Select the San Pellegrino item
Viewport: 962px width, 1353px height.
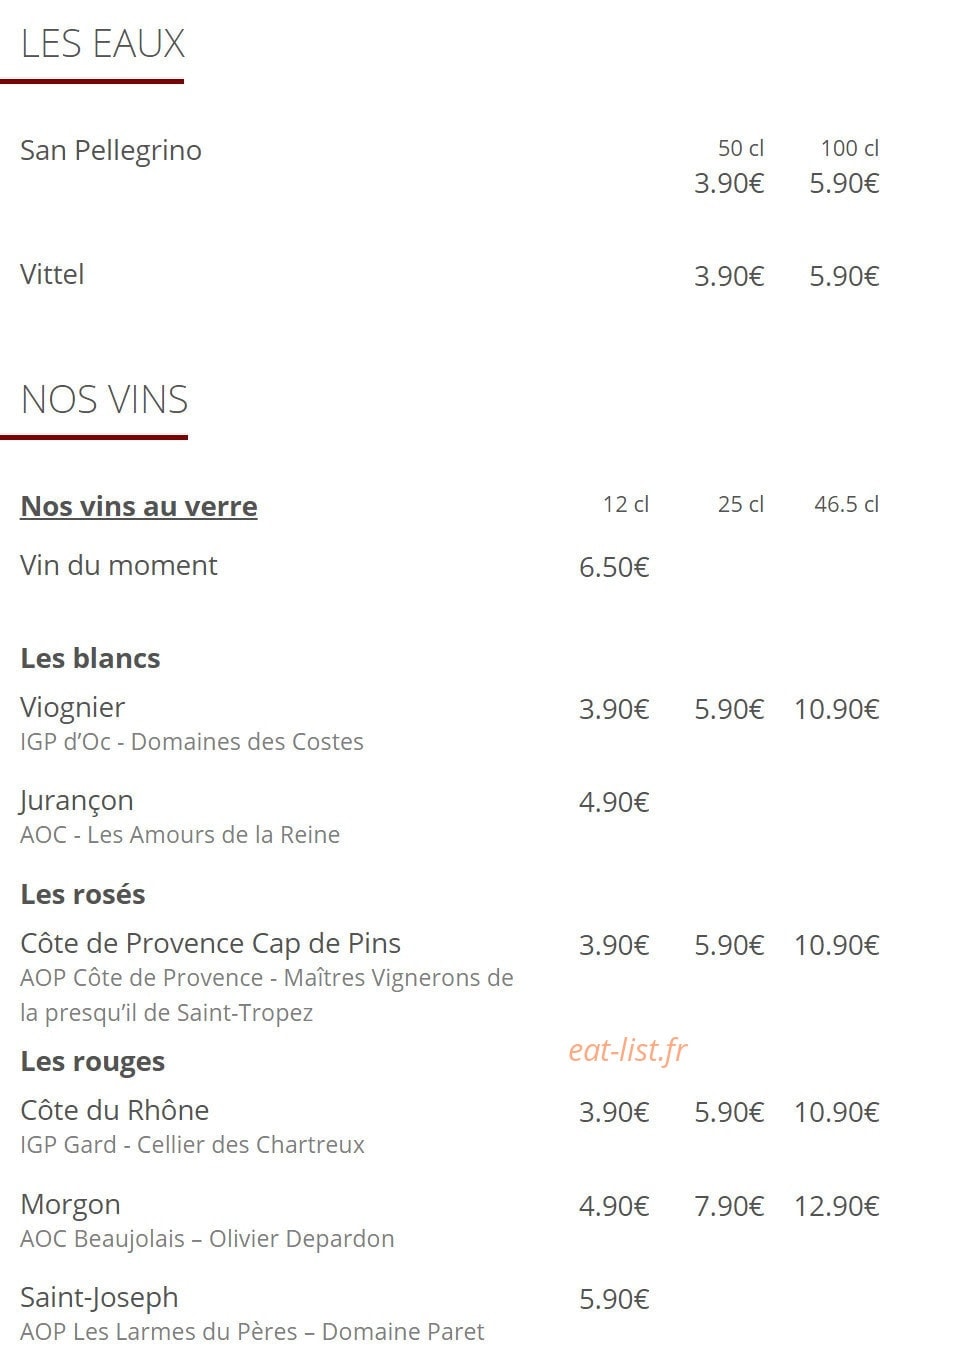click(111, 151)
